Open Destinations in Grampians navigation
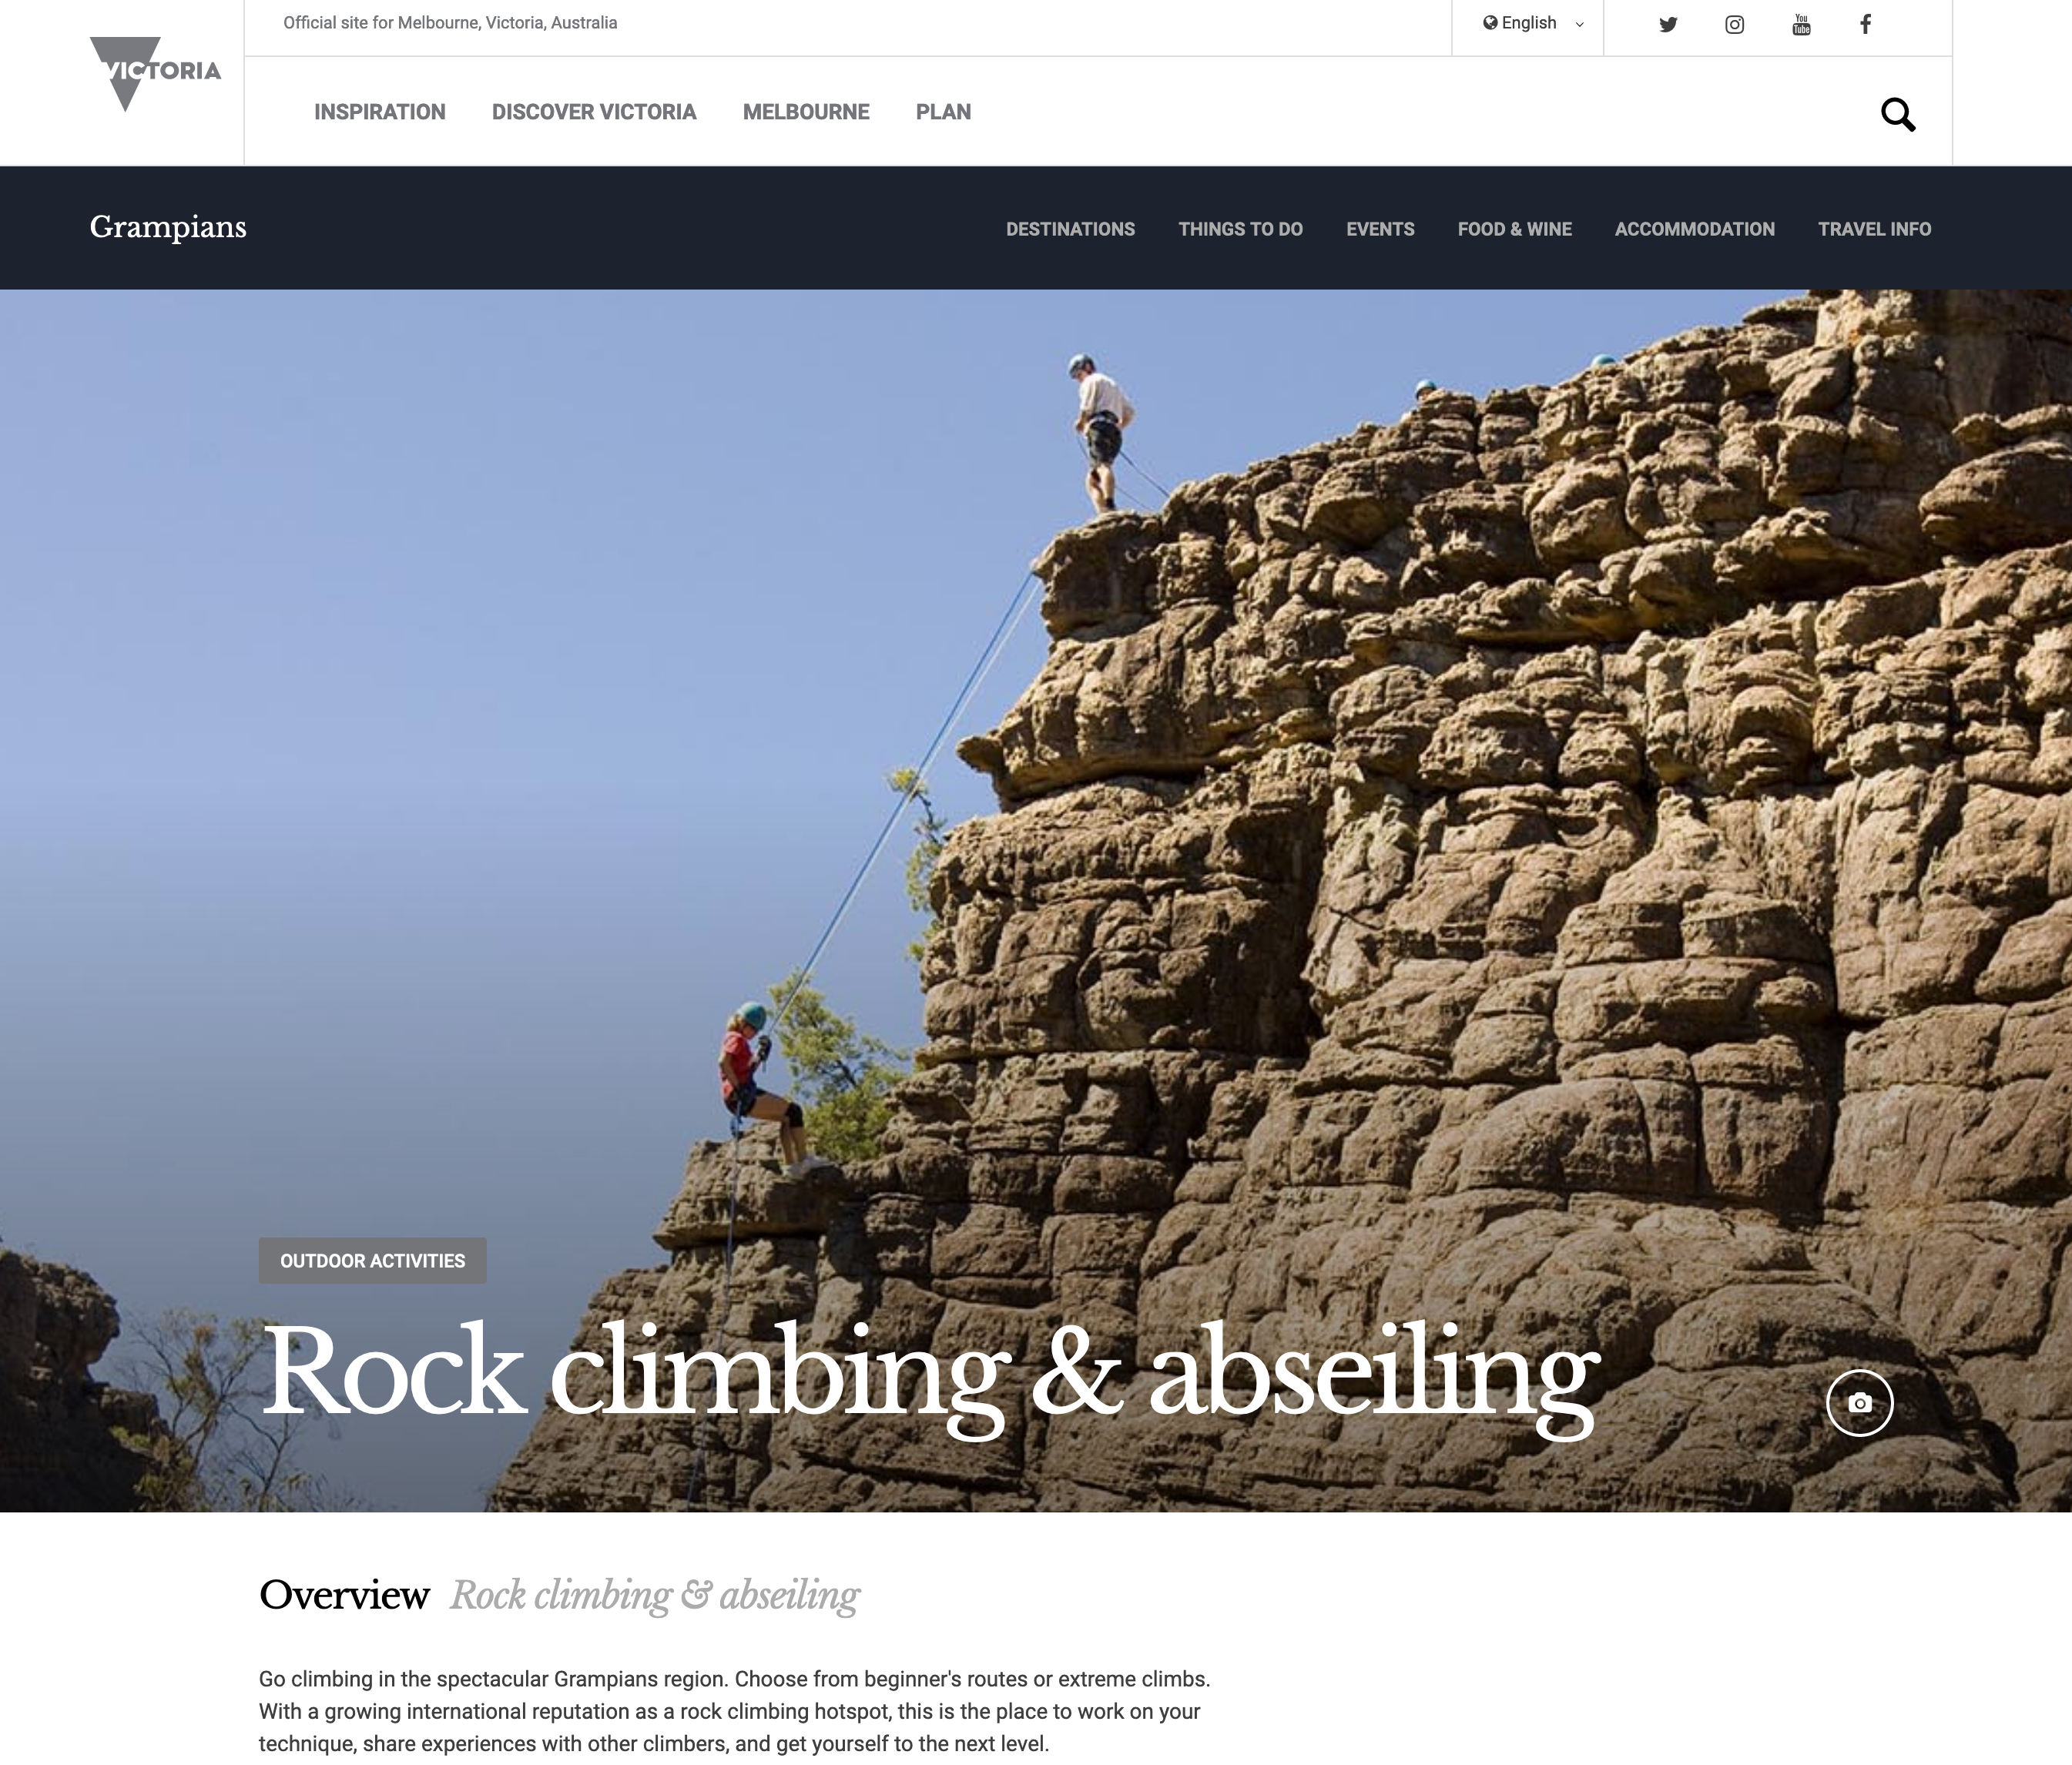The image size is (2072, 1765). coord(1070,229)
